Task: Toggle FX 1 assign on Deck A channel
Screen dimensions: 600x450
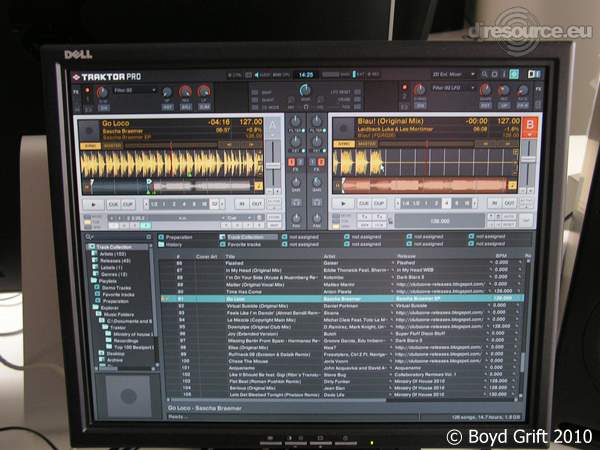Action: point(292,162)
